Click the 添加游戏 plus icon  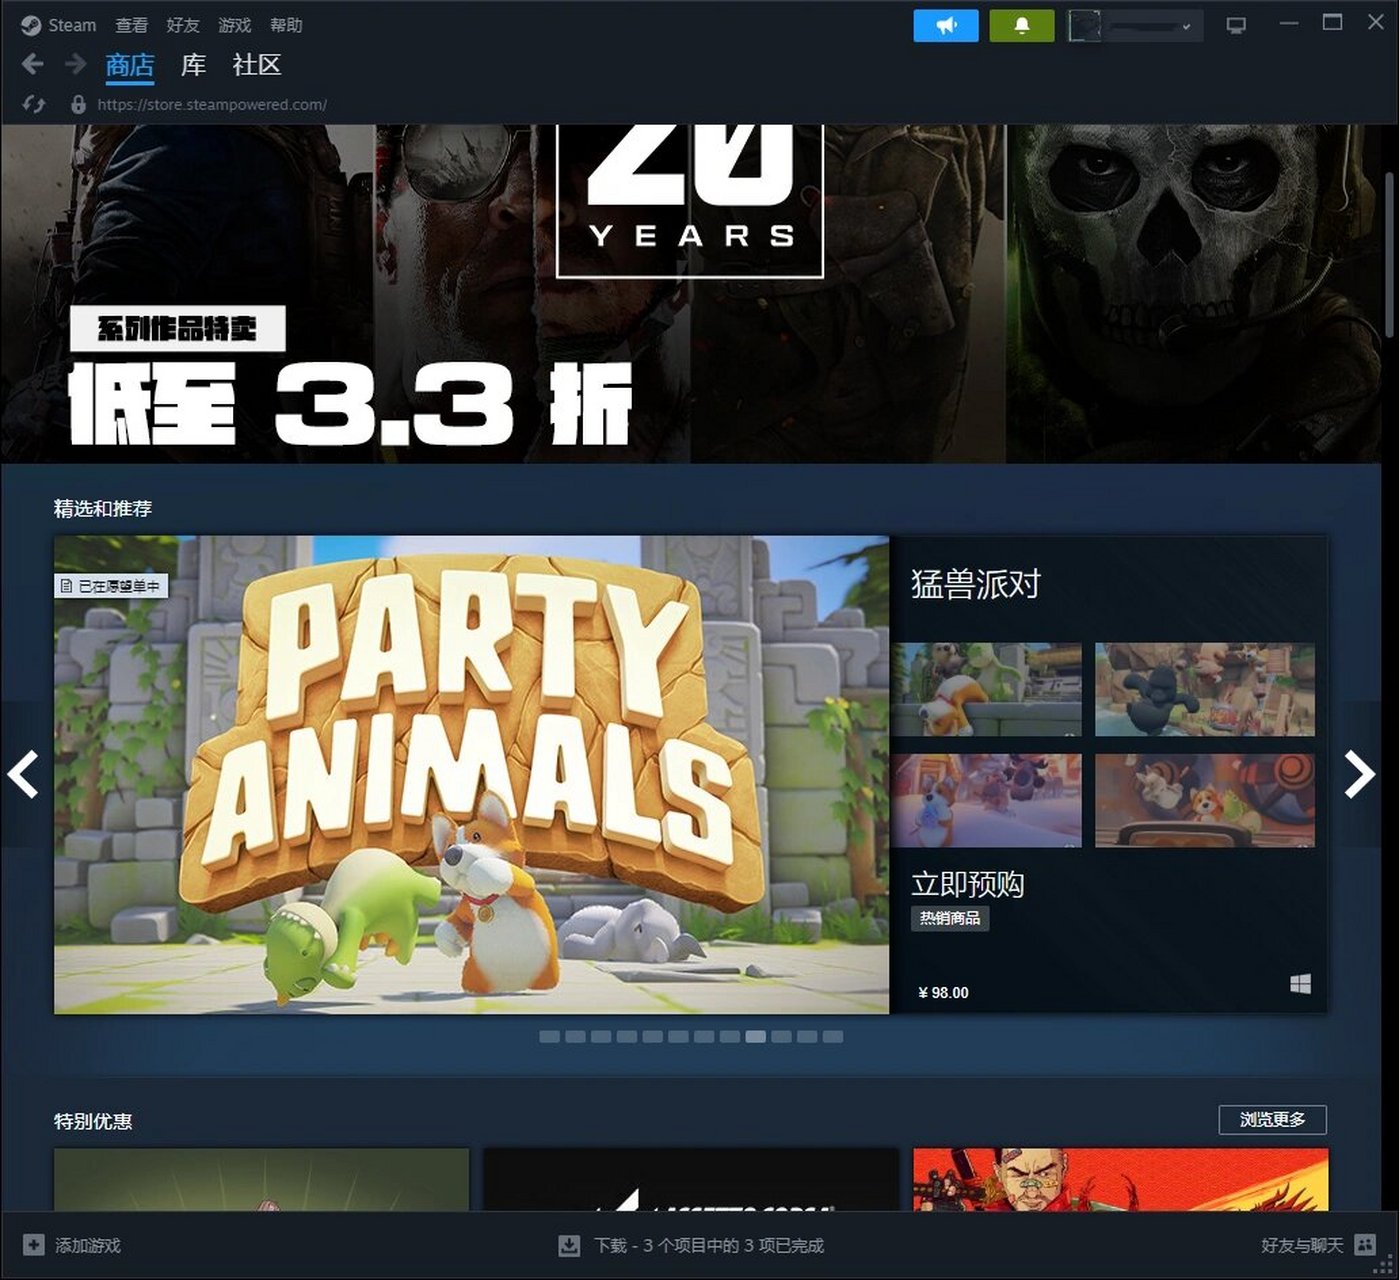[x=34, y=1245]
